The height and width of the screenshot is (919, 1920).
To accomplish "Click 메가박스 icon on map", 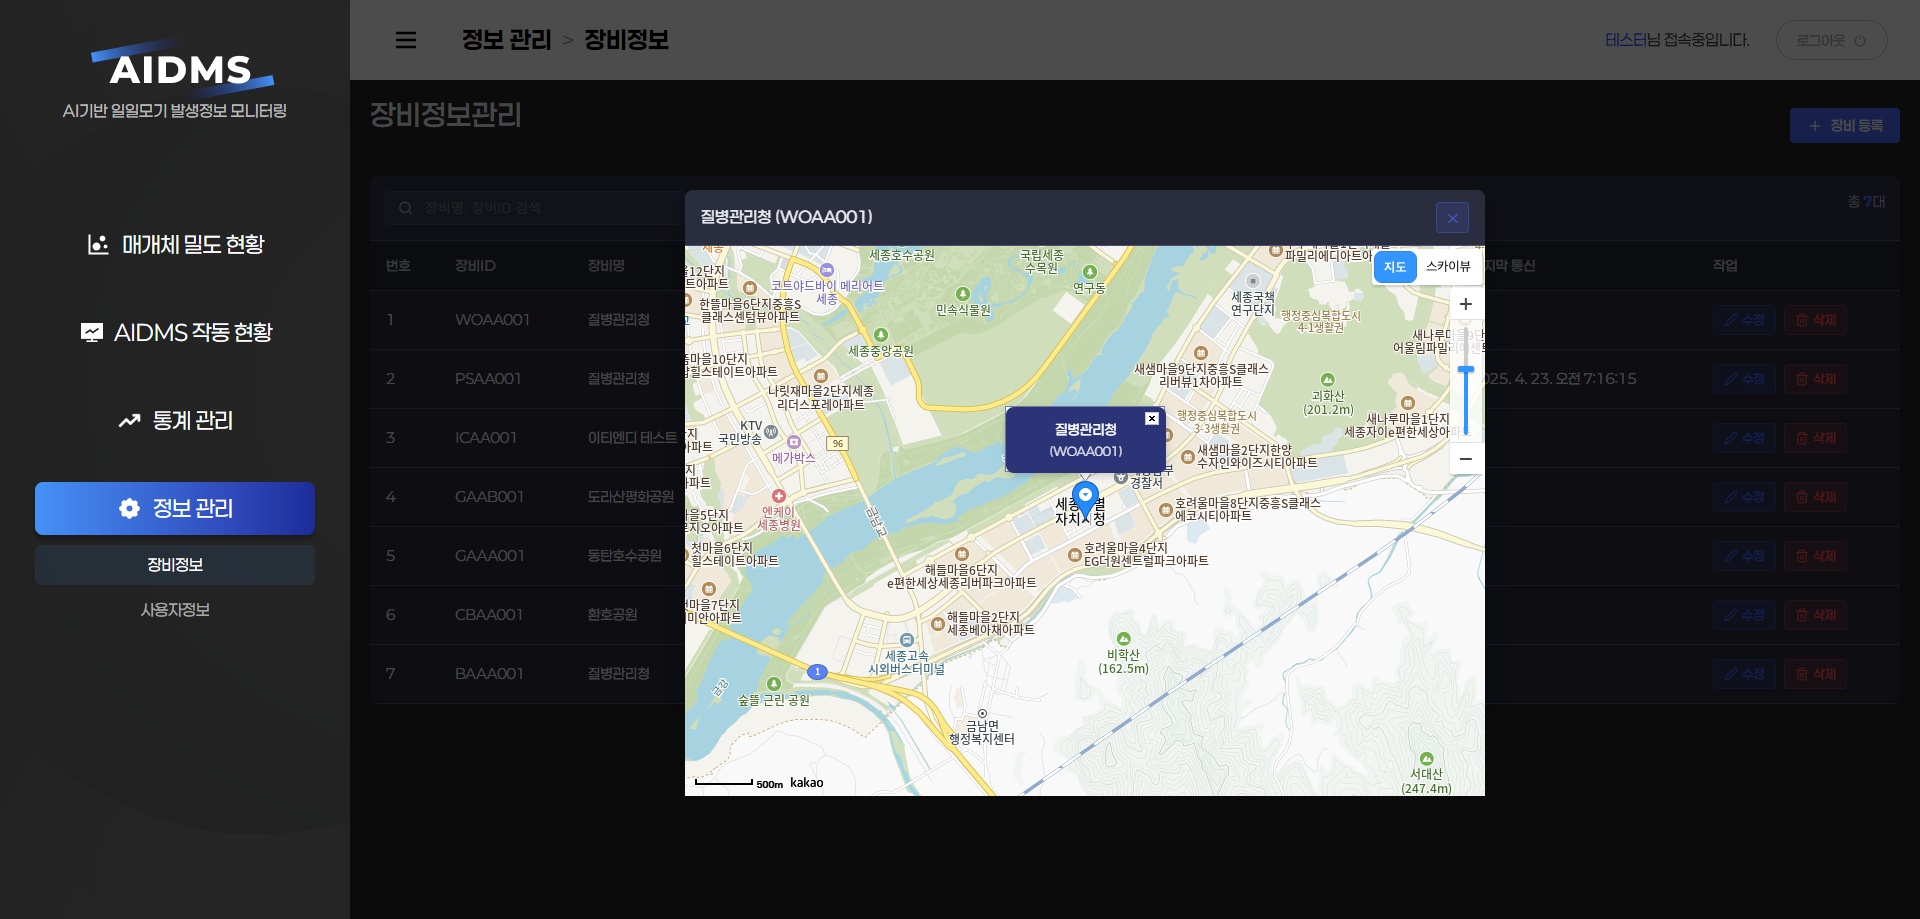I will (794, 442).
